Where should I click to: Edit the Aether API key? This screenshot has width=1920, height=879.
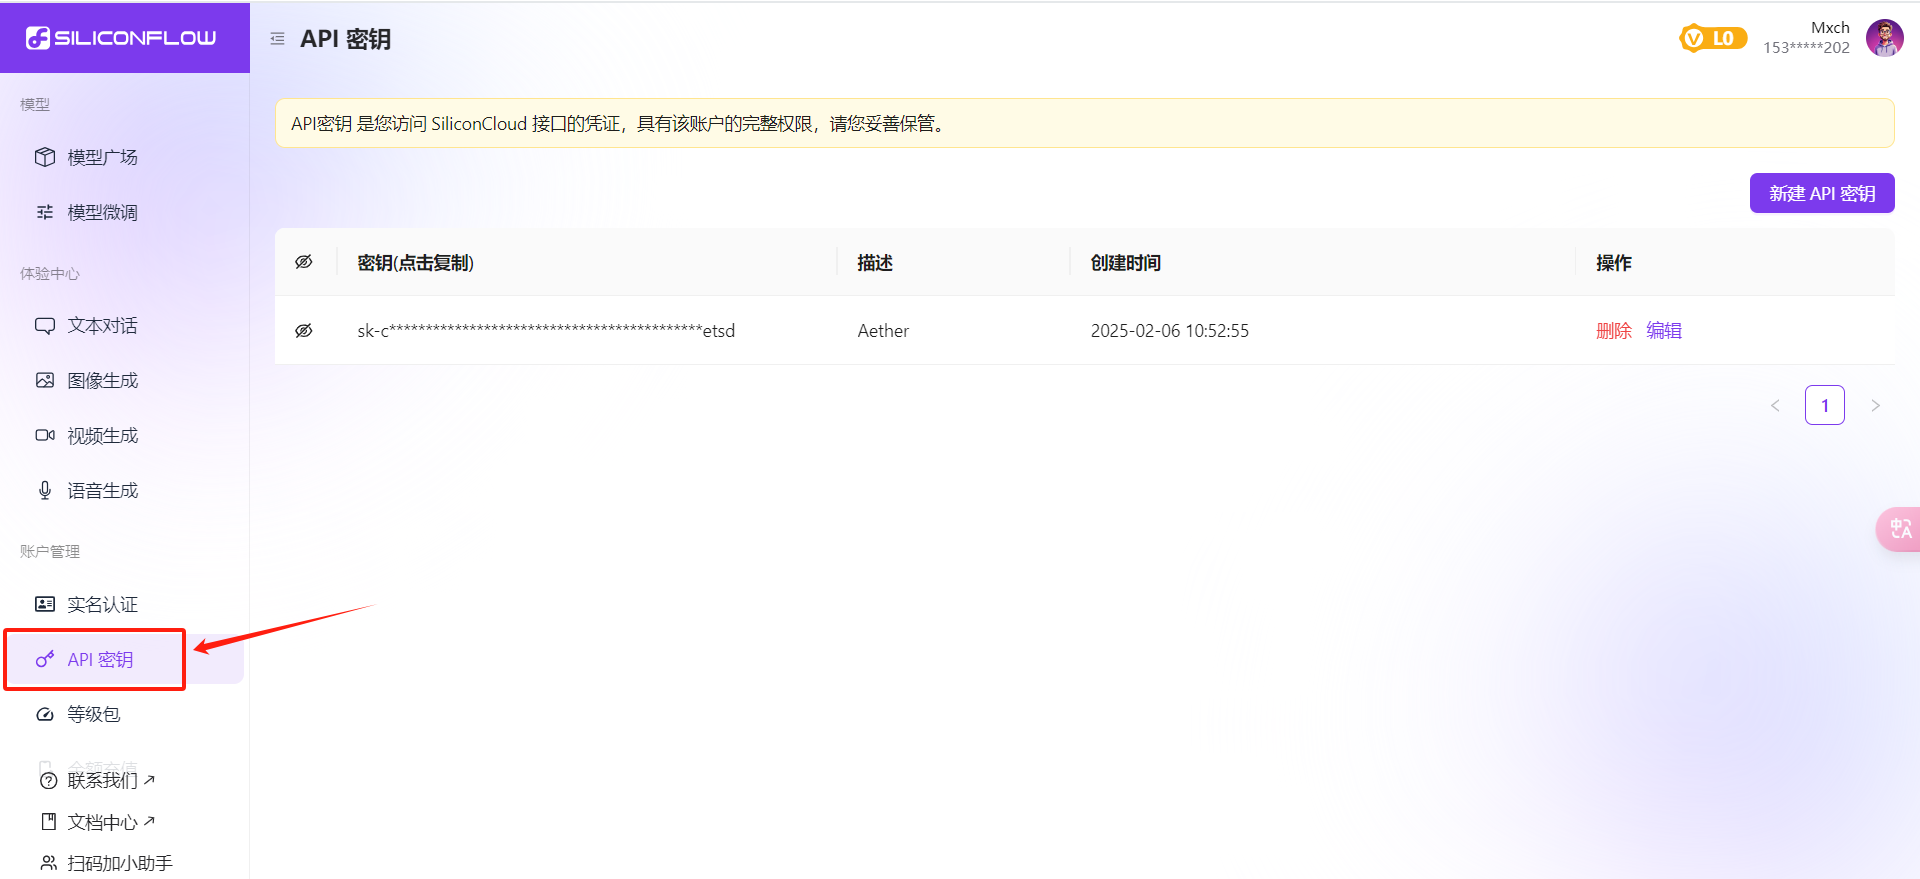pyautogui.click(x=1664, y=331)
